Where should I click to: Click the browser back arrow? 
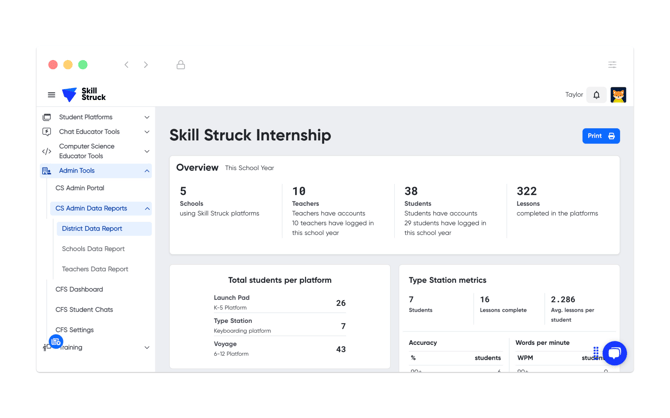(127, 65)
